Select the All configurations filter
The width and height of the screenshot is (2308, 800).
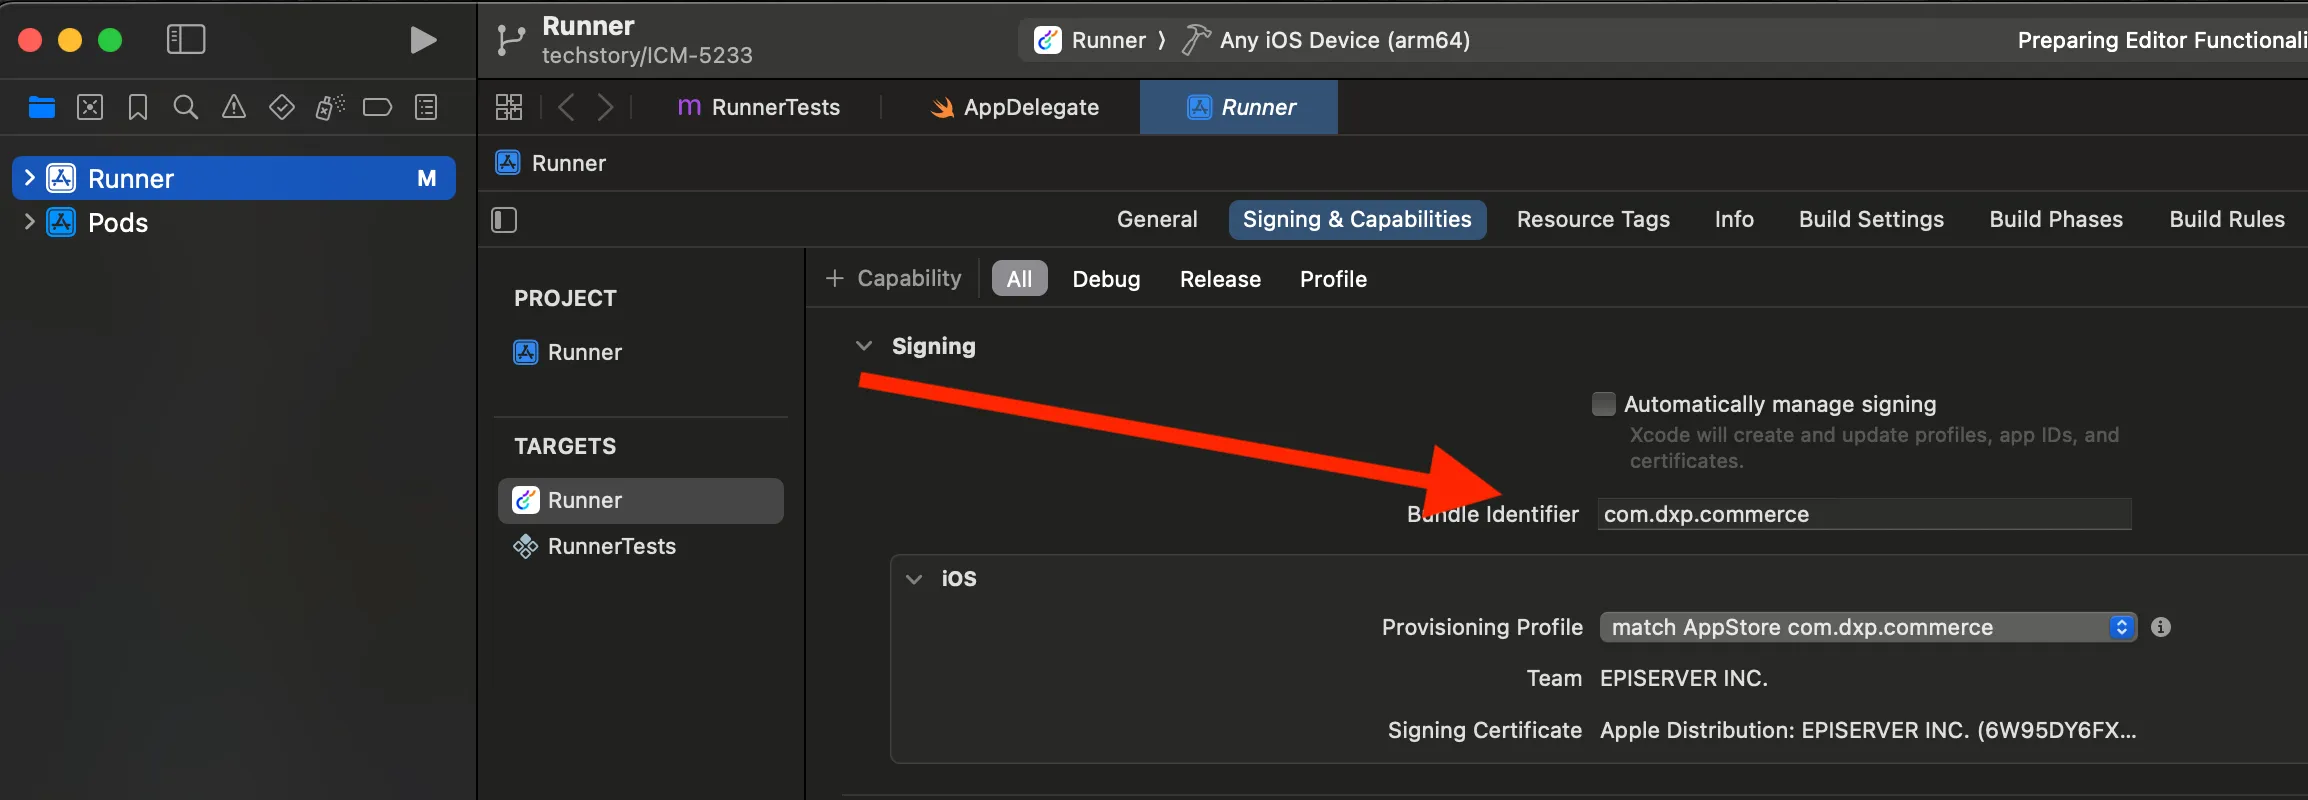click(x=1019, y=279)
